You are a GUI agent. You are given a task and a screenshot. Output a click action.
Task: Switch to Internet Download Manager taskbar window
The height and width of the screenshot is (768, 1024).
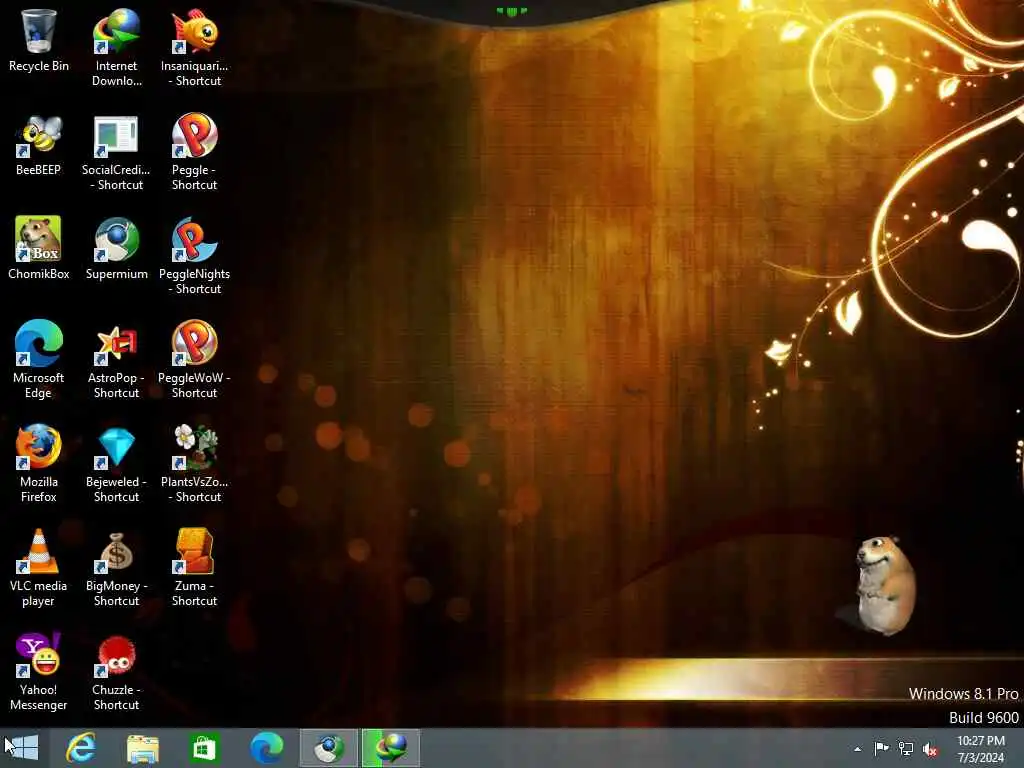point(391,748)
